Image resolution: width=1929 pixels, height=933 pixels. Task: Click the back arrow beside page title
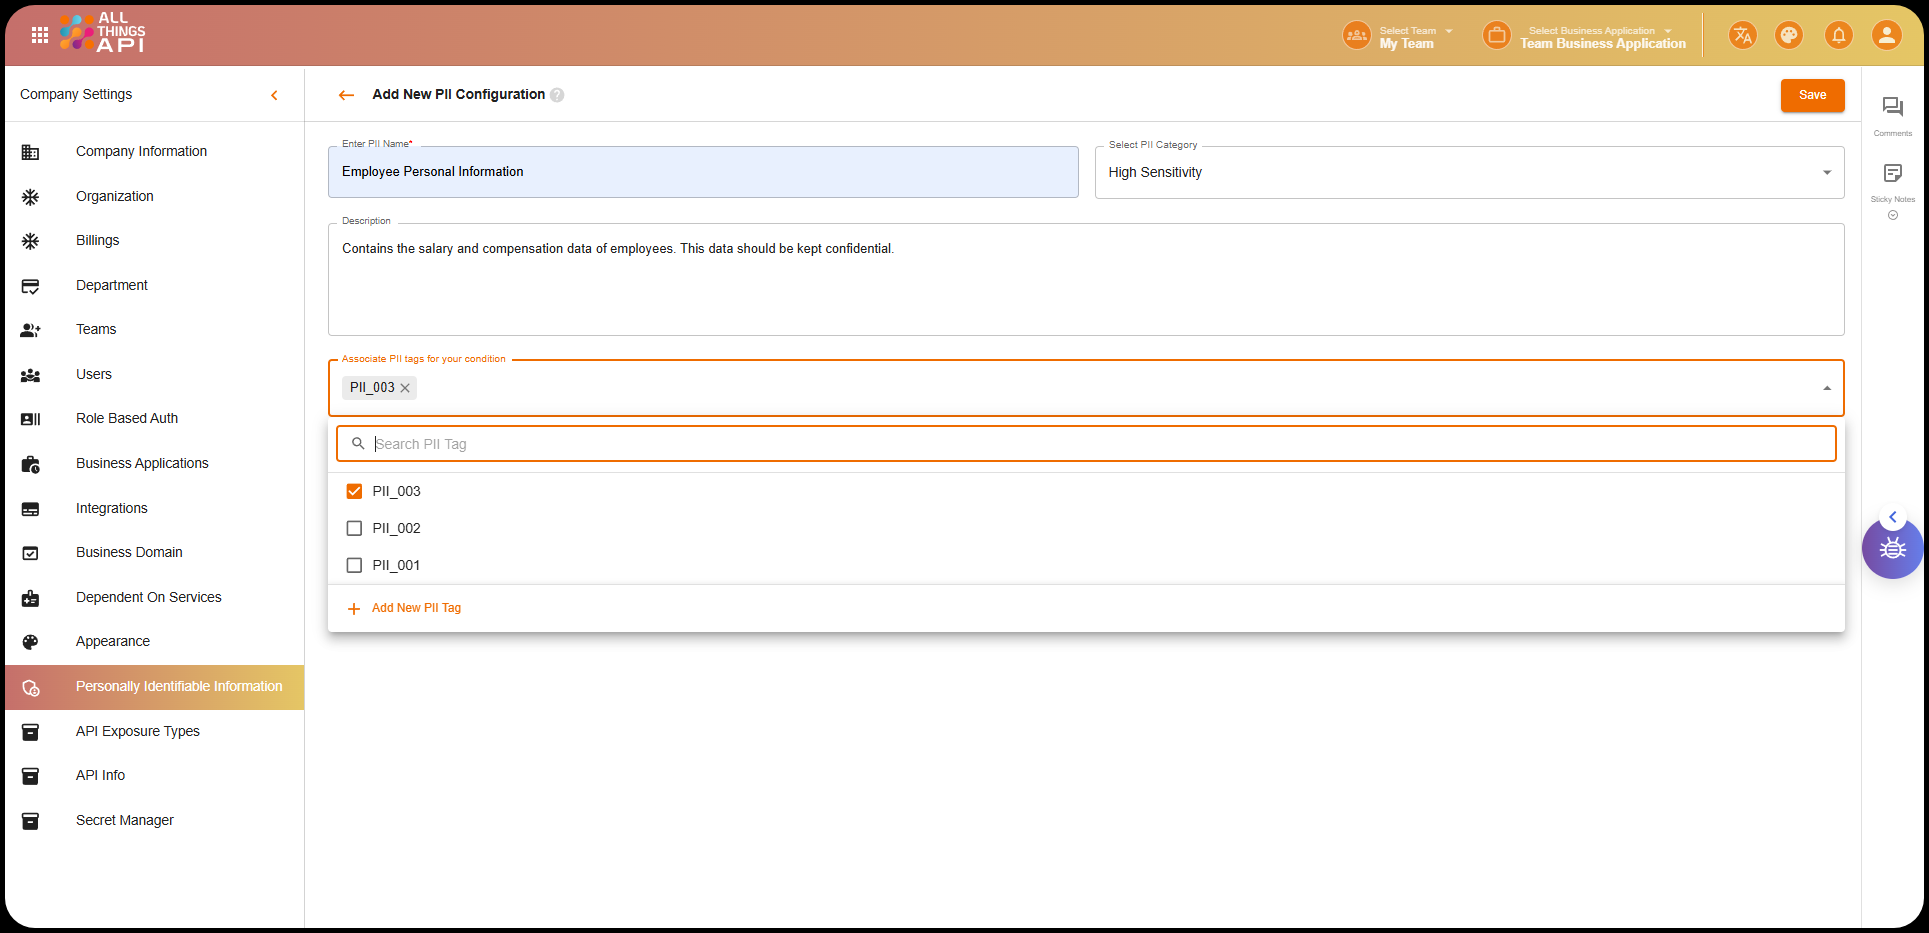click(346, 95)
